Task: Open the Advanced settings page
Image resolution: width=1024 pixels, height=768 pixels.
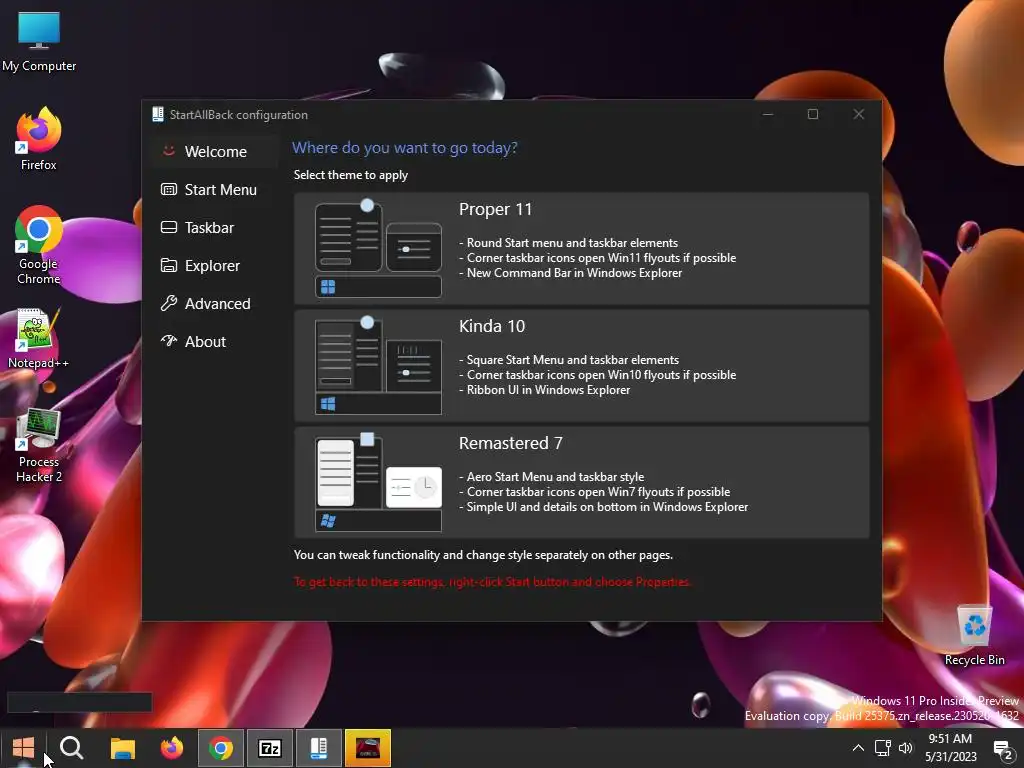Action: (x=214, y=303)
